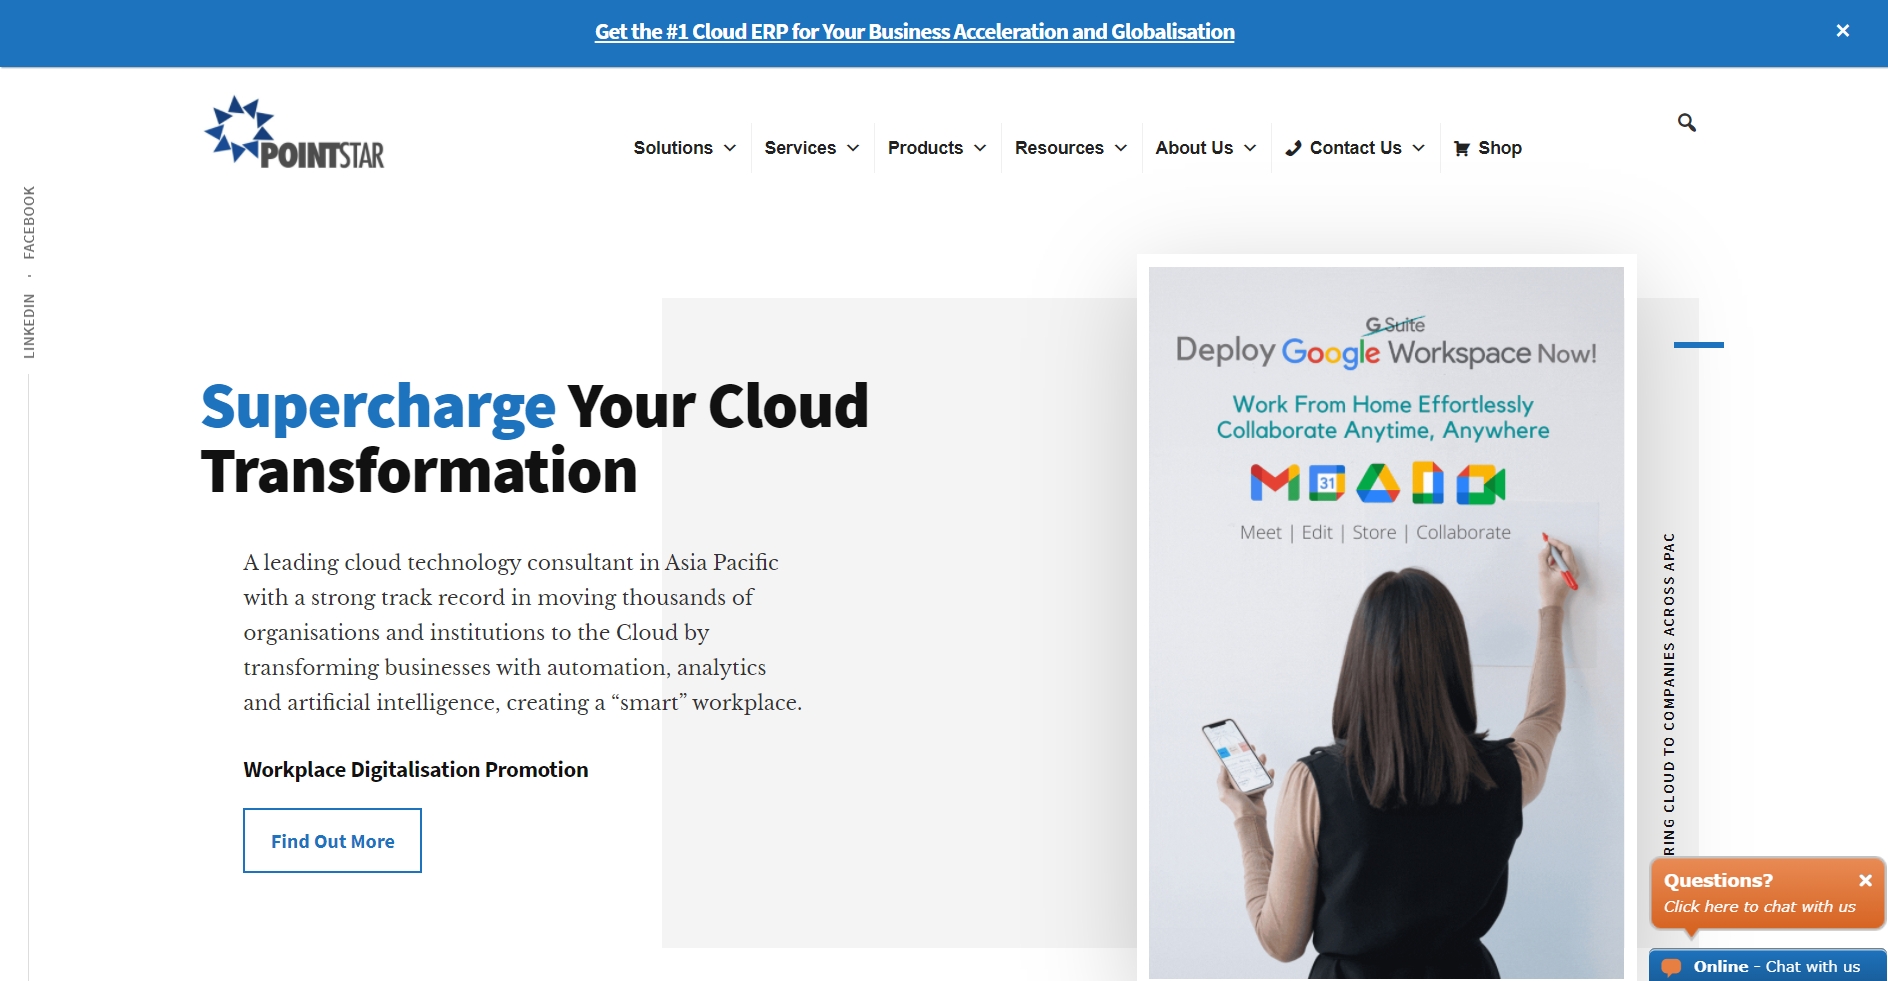Open the Solutions menu
1888x981 pixels.
[673, 148]
